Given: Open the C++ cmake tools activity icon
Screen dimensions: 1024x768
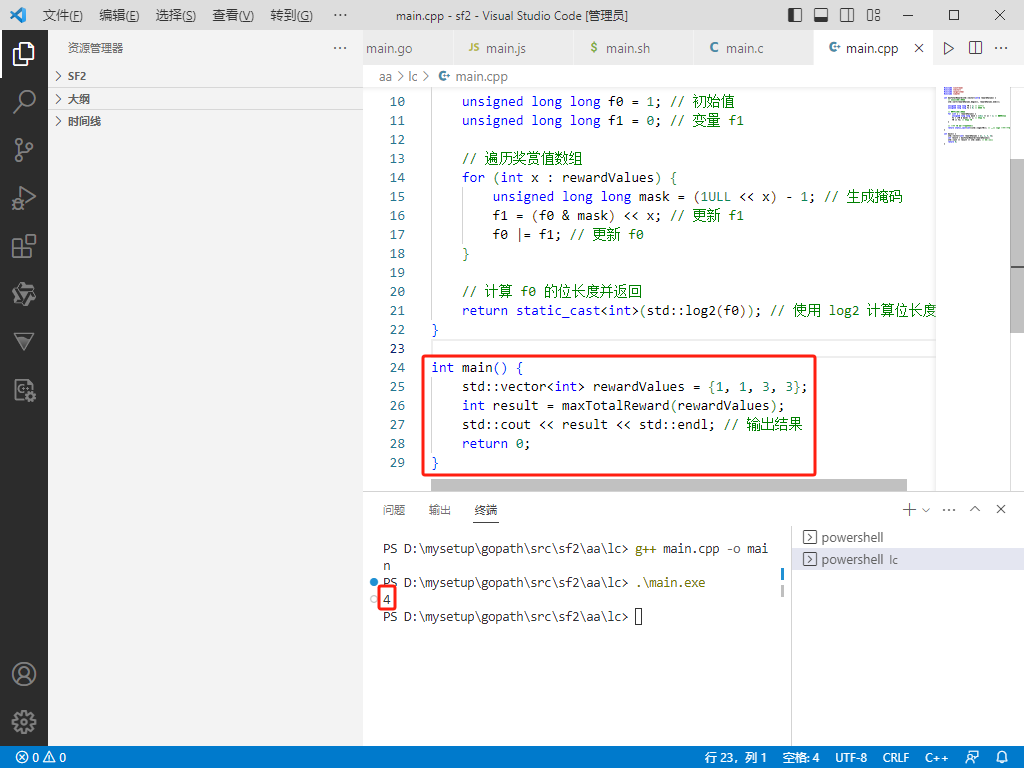Looking at the screenshot, I should click(x=24, y=390).
